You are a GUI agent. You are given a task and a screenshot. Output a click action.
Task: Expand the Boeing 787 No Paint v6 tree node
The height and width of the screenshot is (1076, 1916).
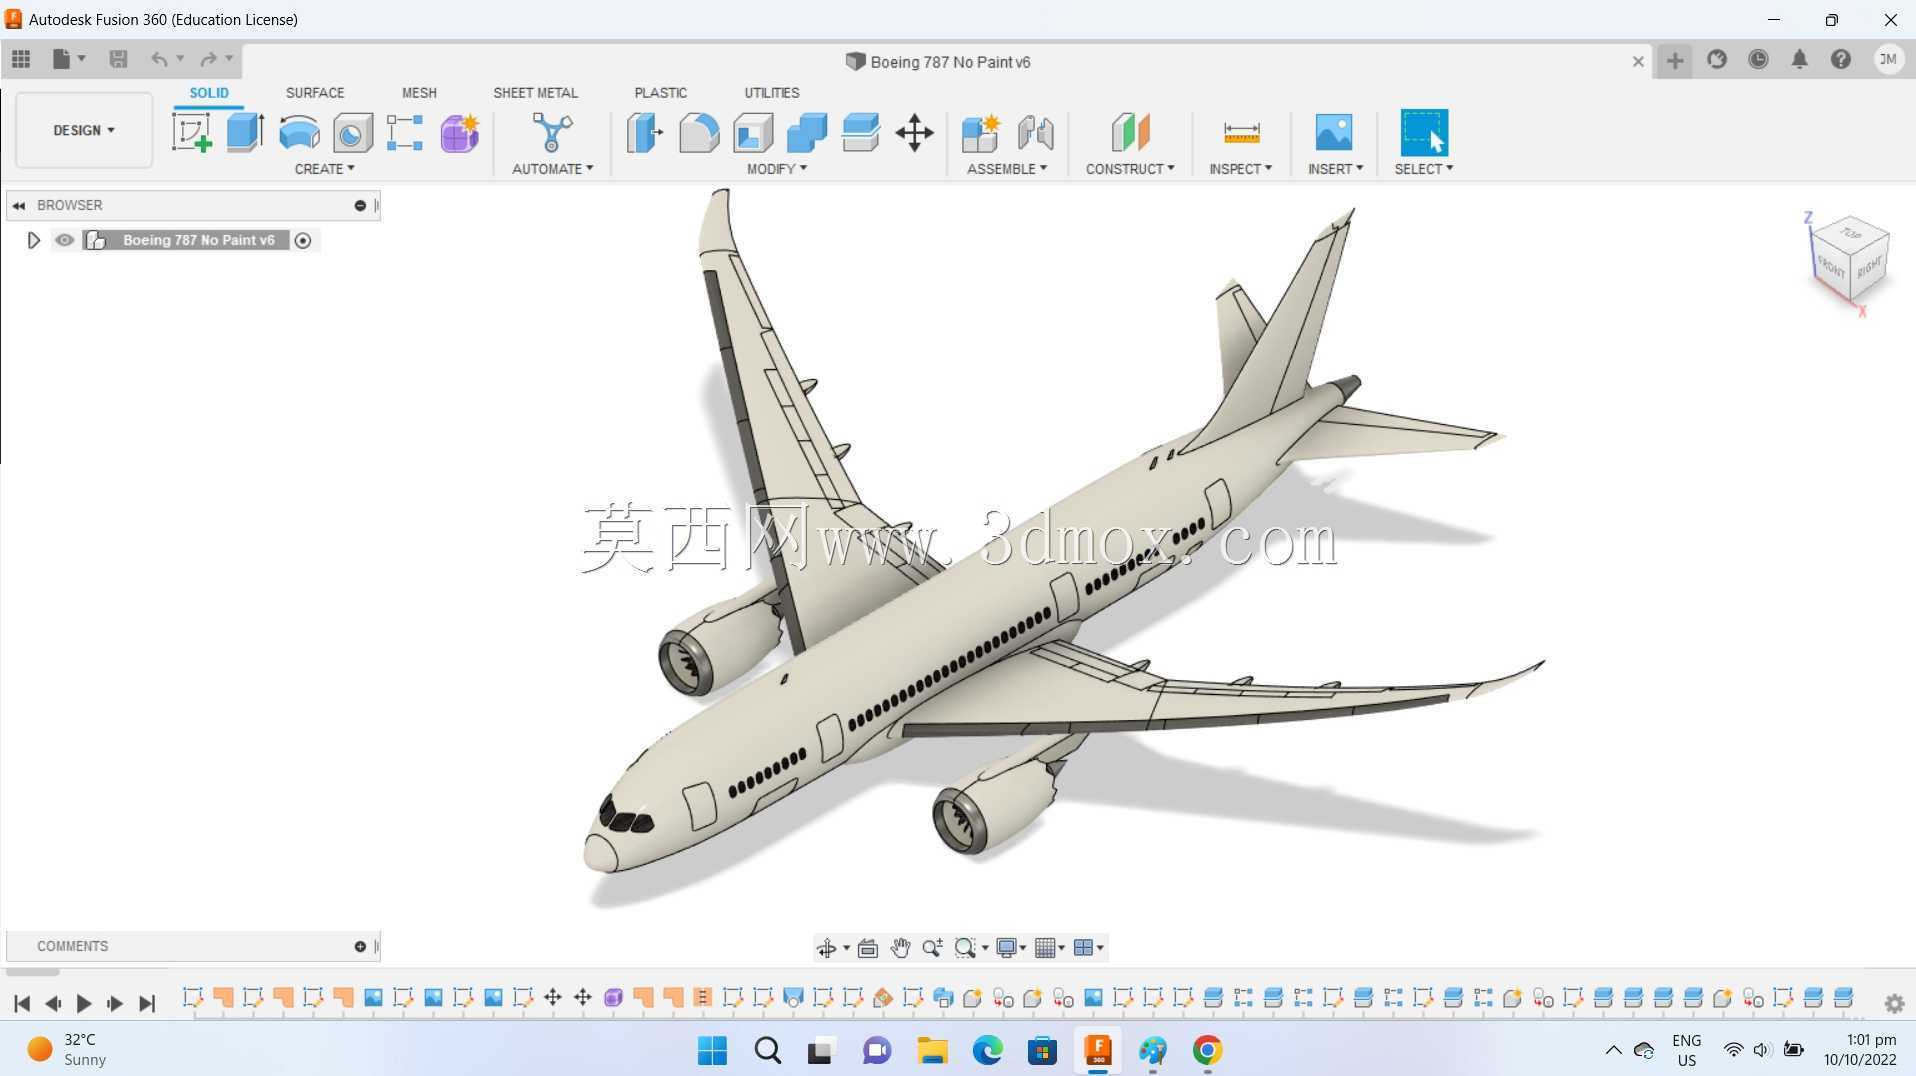(33, 240)
